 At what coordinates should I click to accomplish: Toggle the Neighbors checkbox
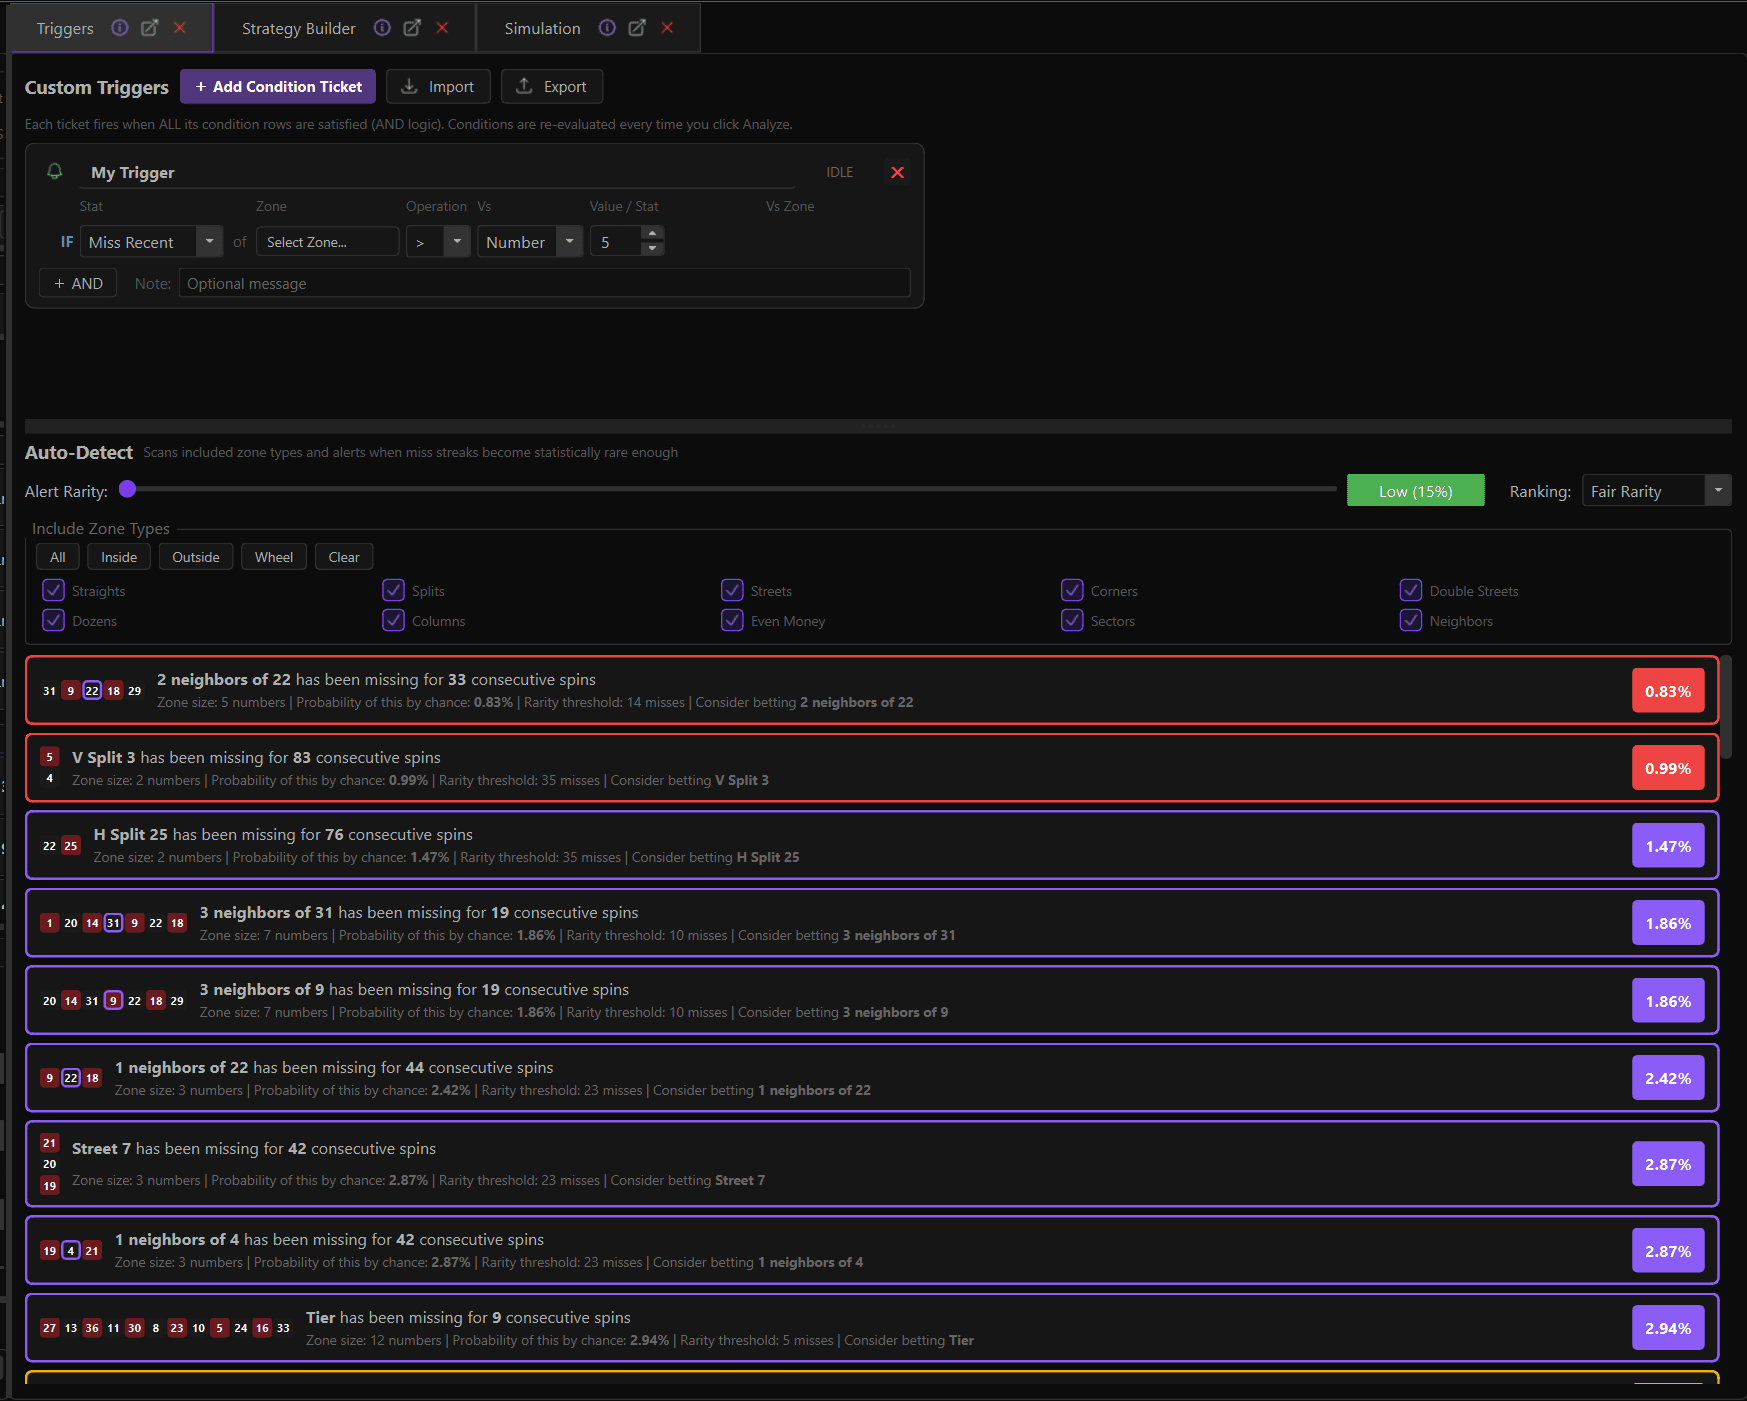click(x=1411, y=620)
